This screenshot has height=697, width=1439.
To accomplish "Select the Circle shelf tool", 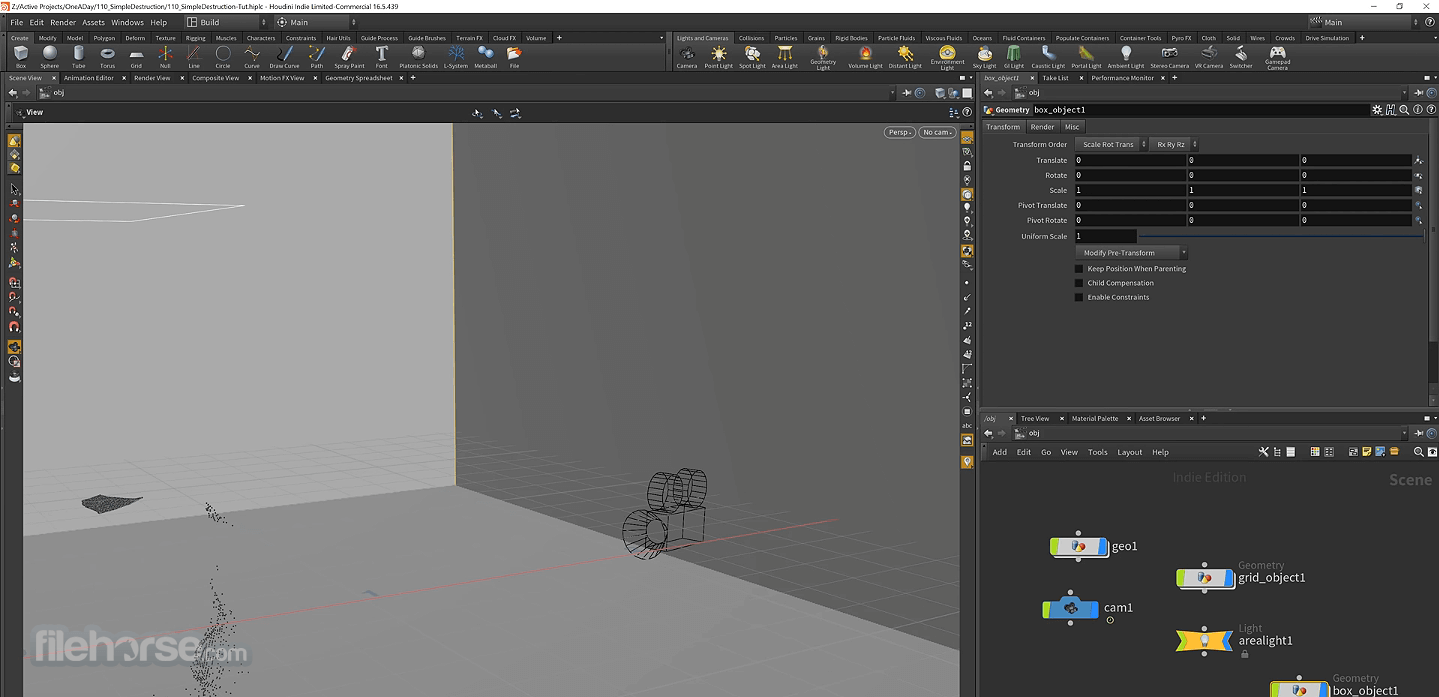I will [223, 56].
